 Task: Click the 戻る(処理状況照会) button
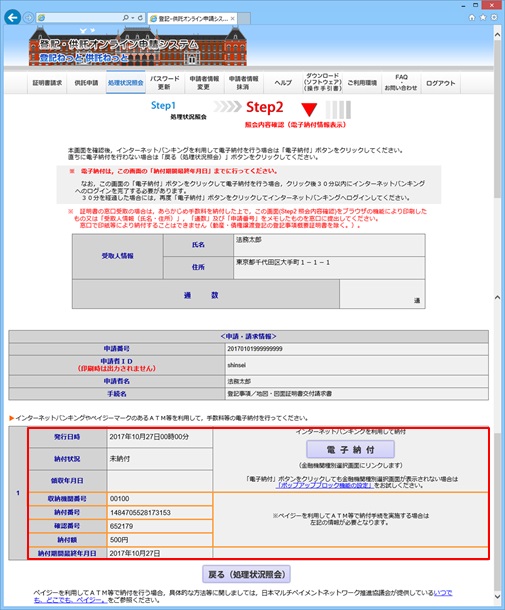[x=247, y=574]
